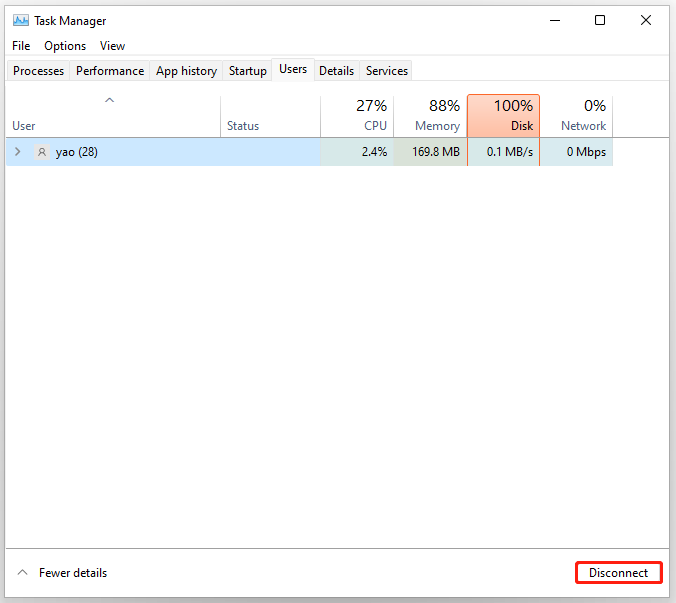
Task: Maximize the Task Manager window
Action: pos(600,20)
